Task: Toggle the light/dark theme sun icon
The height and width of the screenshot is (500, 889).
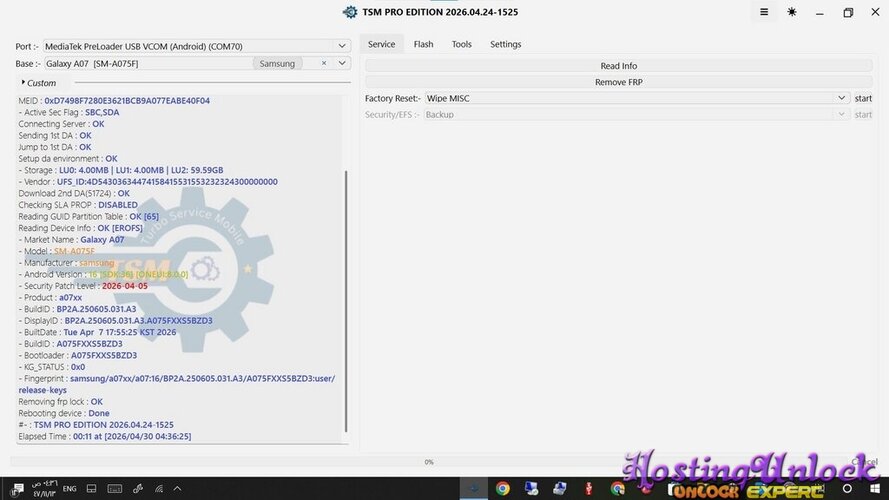Action: [x=791, y=12]
